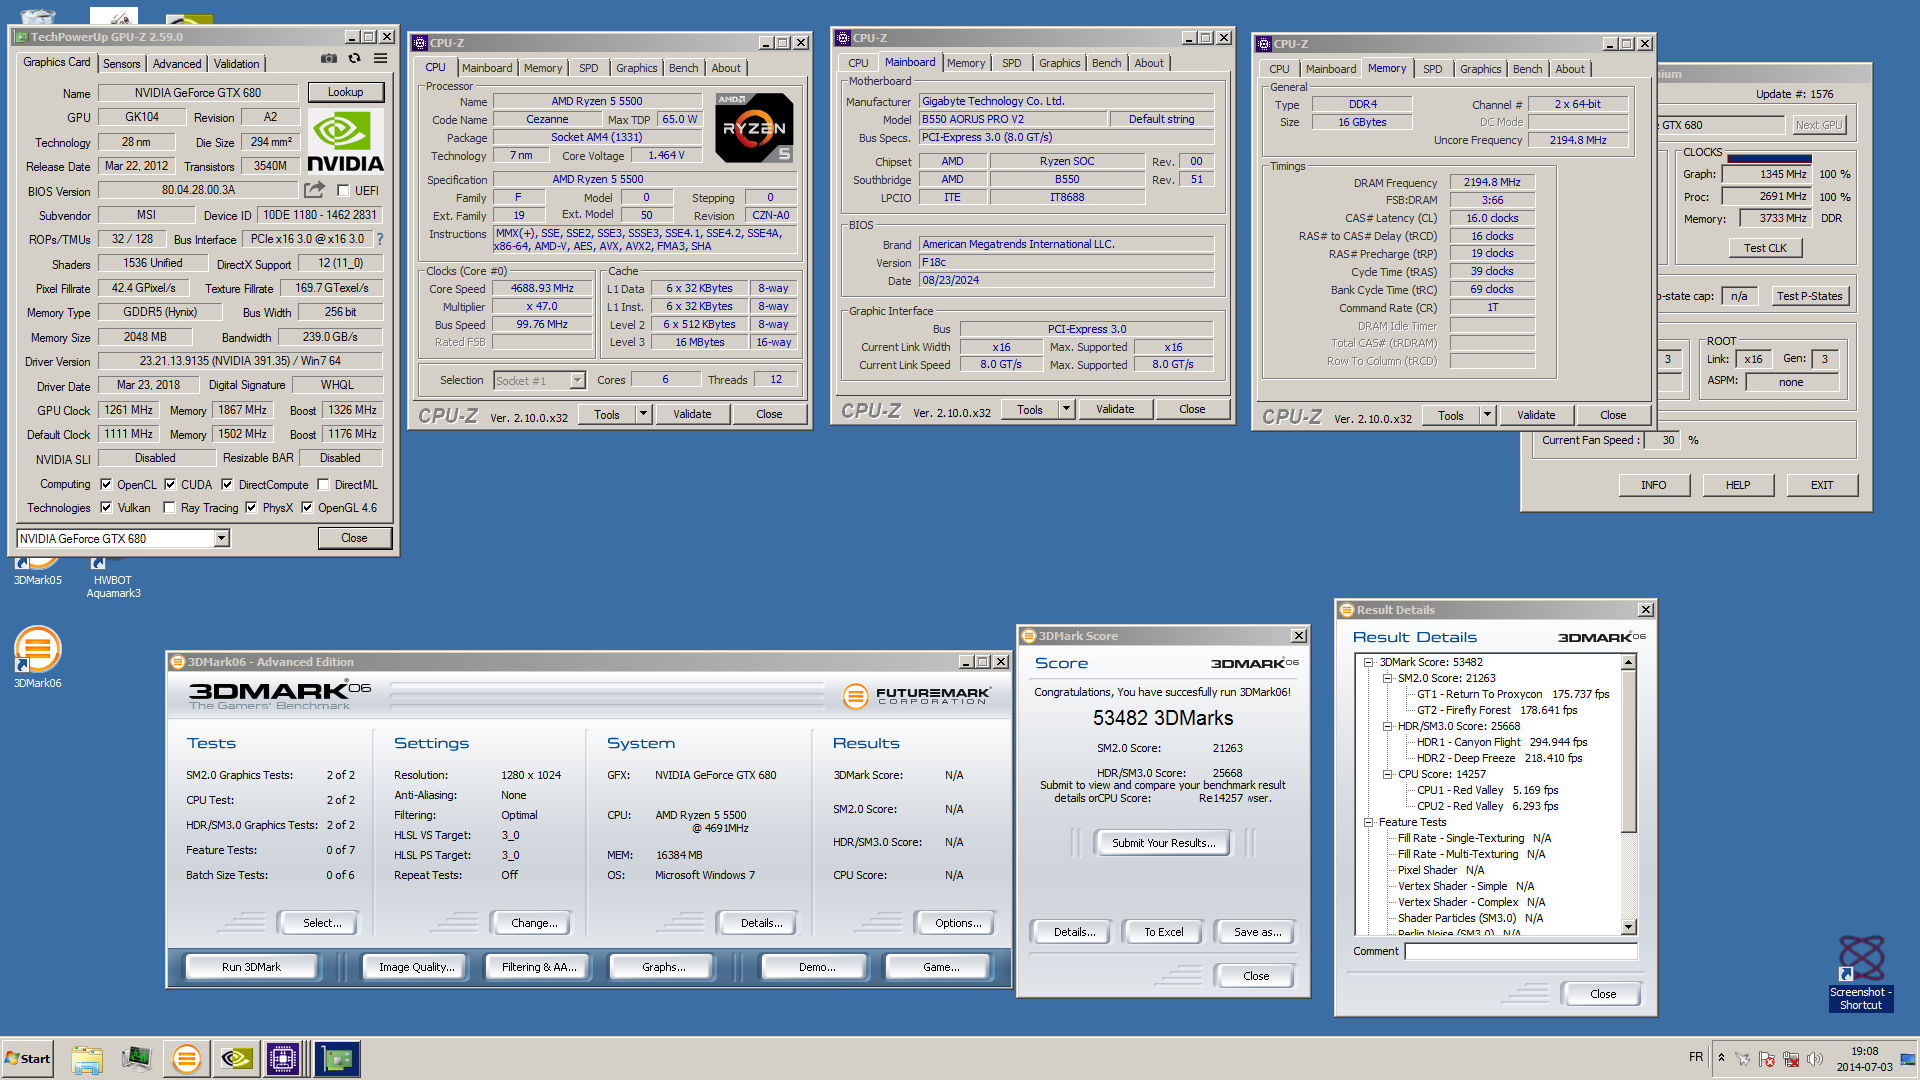The height and width of the screenshot is (1080, 1920).
Task: Toggle the Ray Tracing checkbox
Action: click(x=169, y=508)
